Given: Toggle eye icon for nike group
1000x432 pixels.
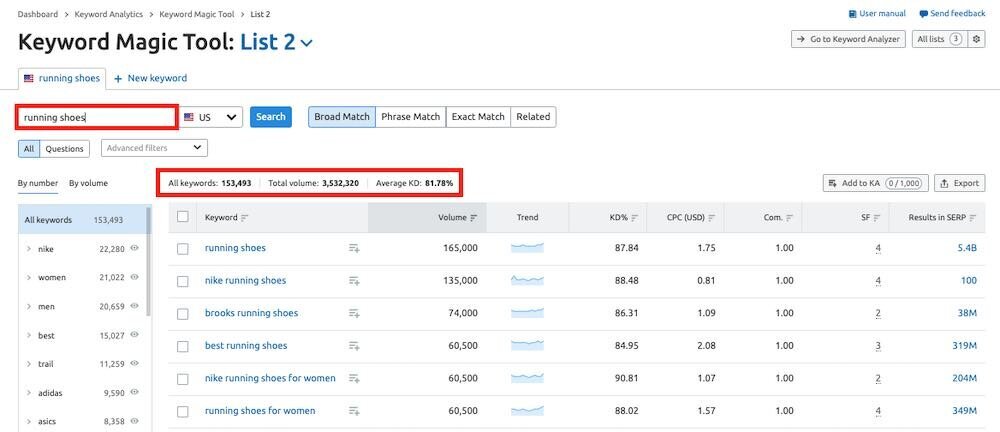Looking at the screenshot, I should coord(135,249).
